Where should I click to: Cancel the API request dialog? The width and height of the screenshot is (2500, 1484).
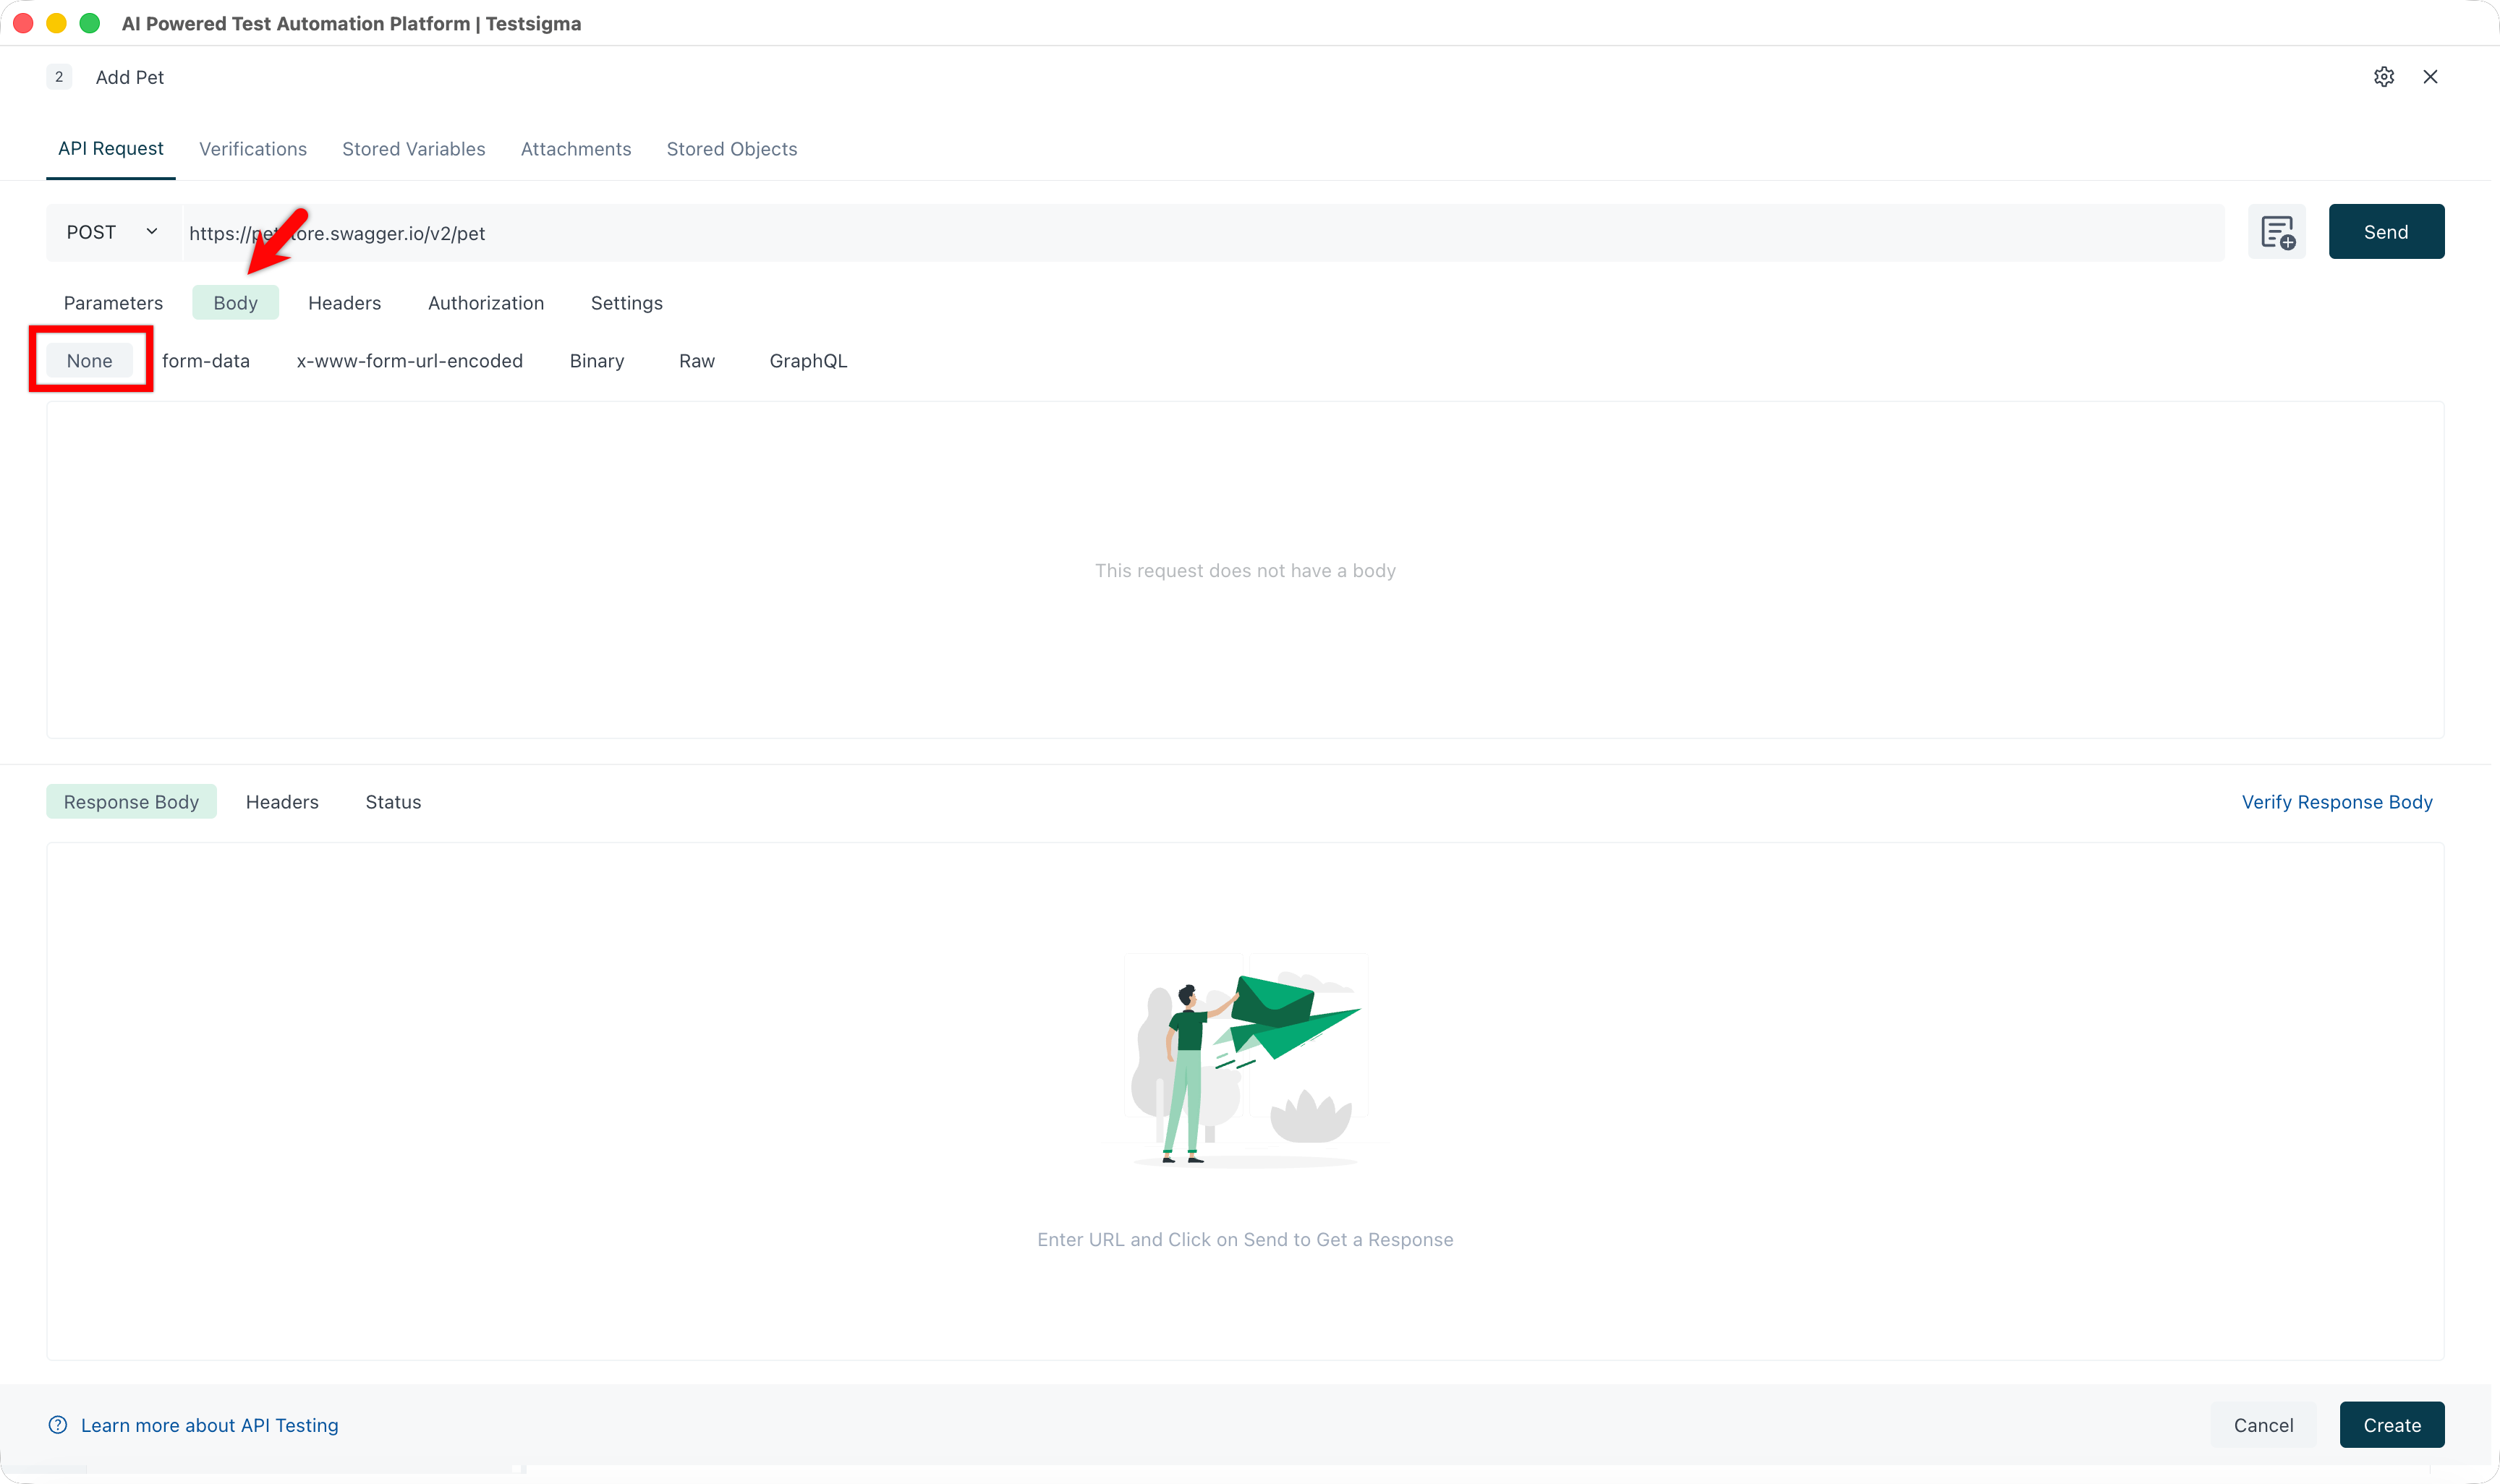[x=2263, y=1425]
